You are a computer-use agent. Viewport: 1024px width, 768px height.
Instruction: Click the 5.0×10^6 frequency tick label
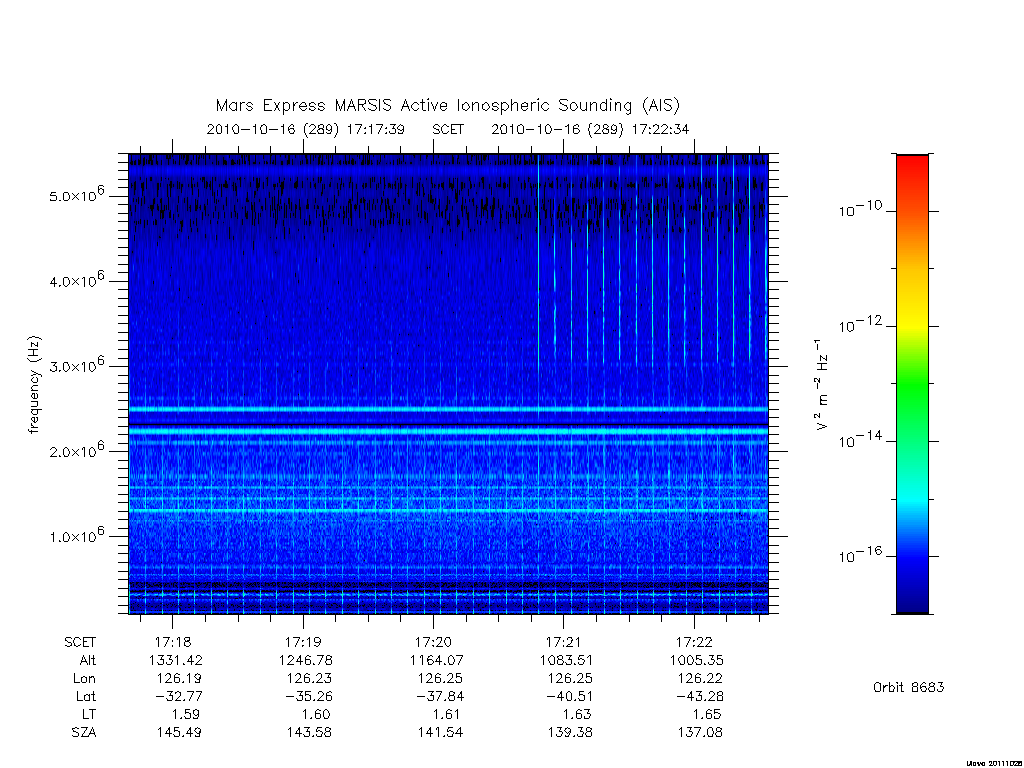76,195
